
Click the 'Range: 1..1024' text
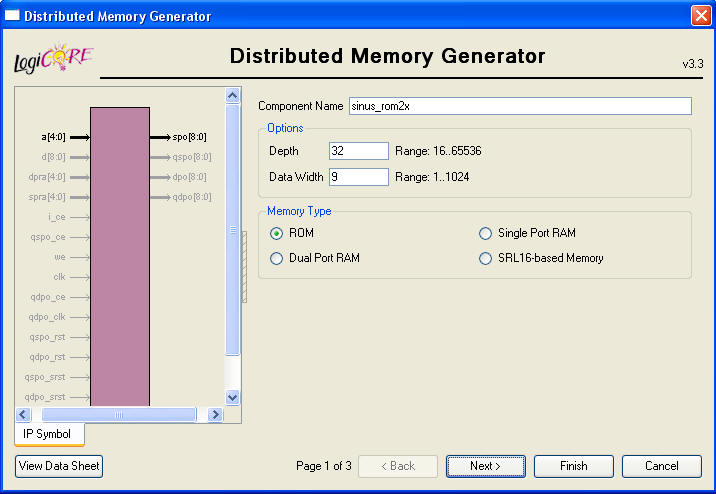[x=432, y=177]
